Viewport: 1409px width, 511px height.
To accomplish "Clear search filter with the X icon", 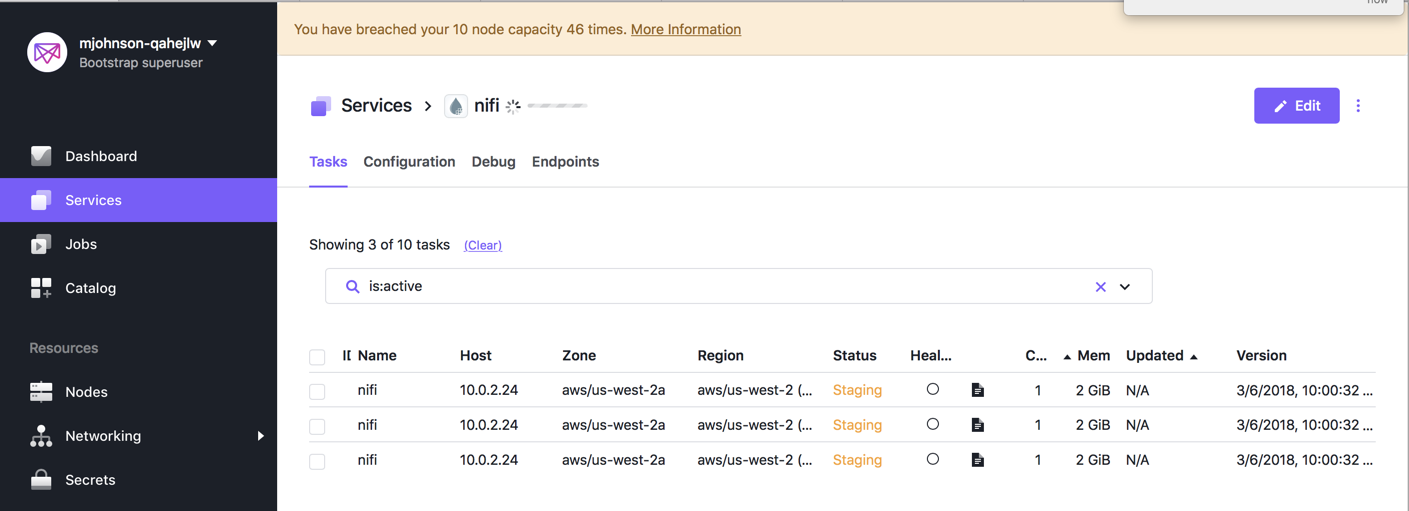I will pyautogui.click(x=1100, y=287).
